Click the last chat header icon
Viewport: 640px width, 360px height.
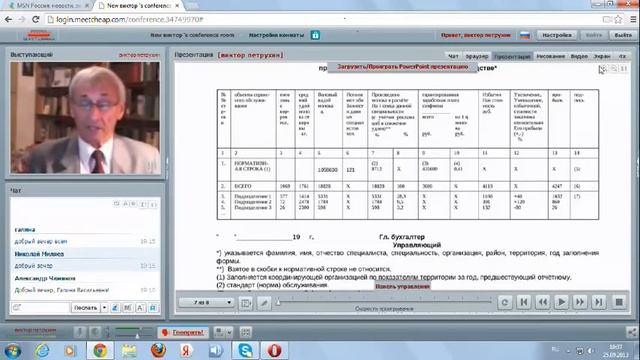pos(153,204)
